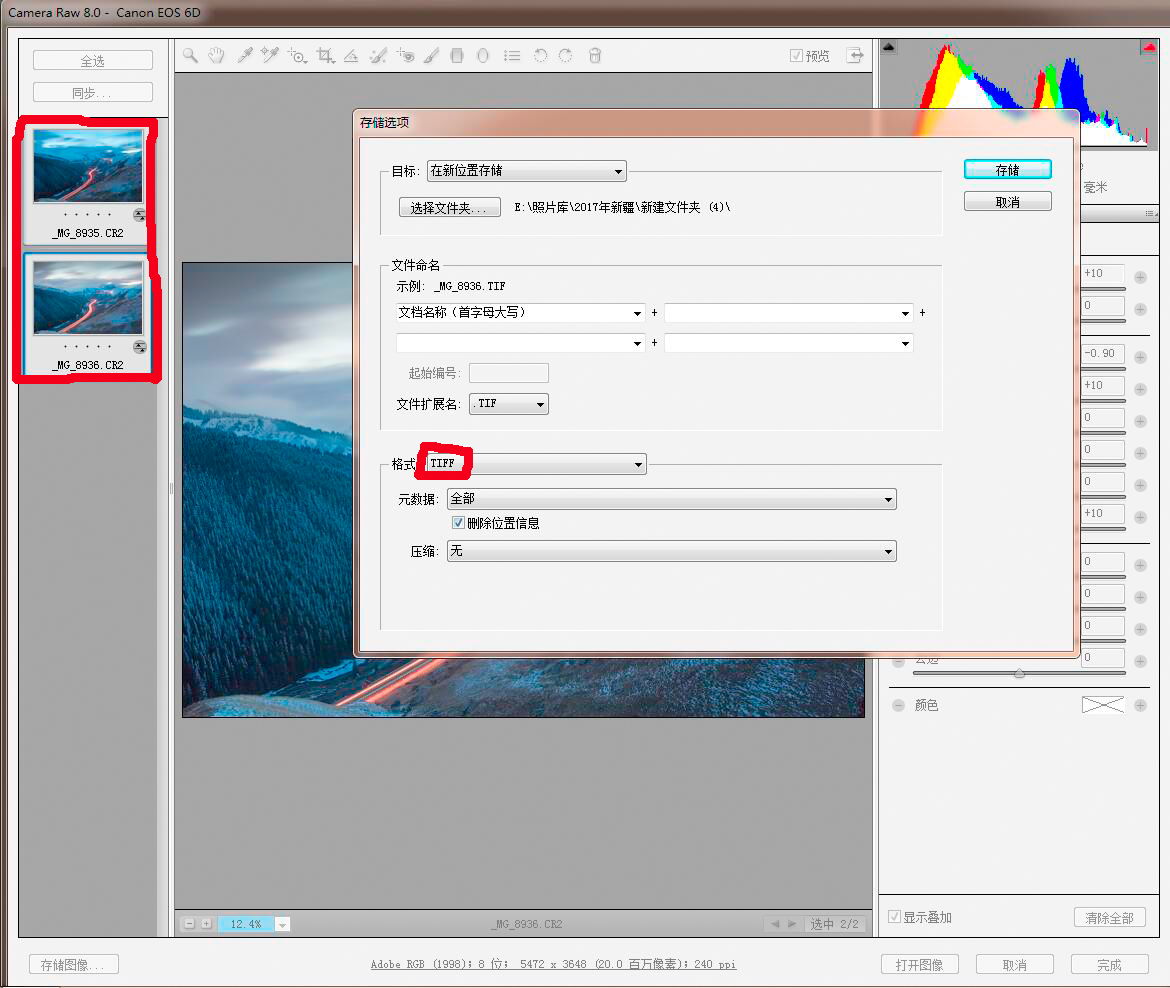Click the 起始编号 number field
The height and width of the screenshot is (988, 1170).
coord(509,372)
